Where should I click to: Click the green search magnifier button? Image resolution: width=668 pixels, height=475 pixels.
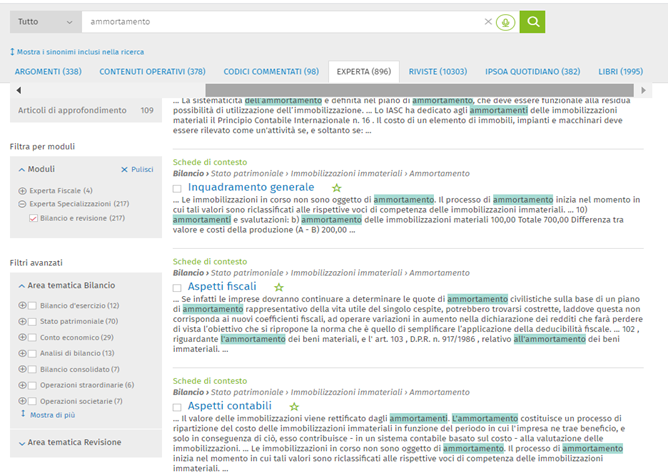[533, 21]
